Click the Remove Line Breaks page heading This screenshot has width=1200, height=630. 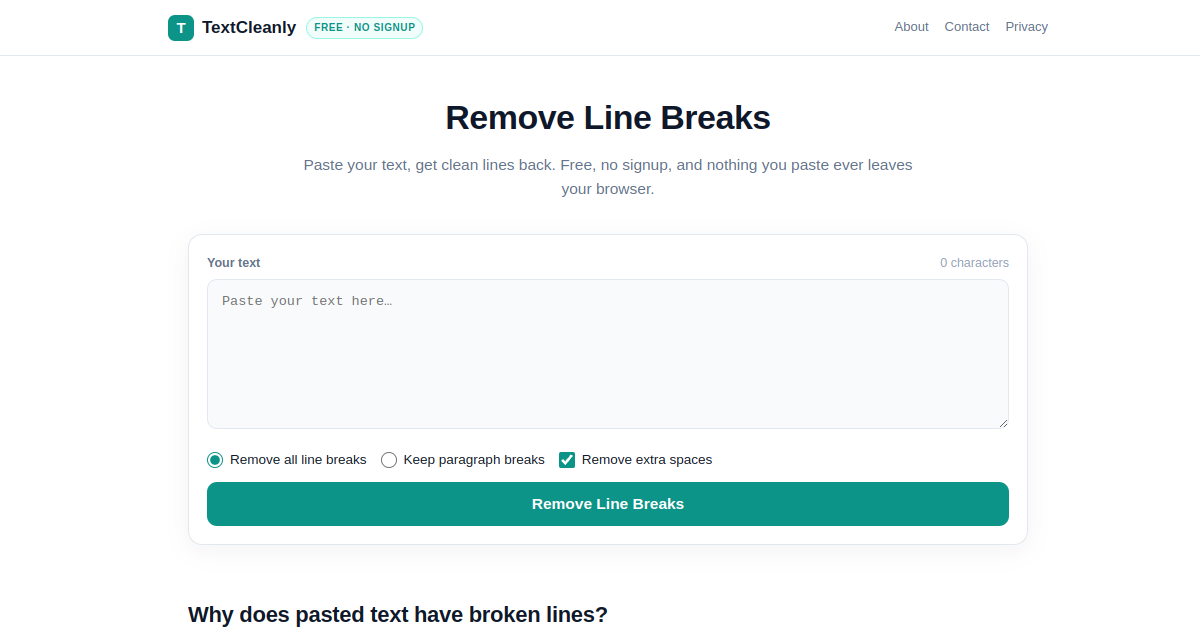point(608,118)
